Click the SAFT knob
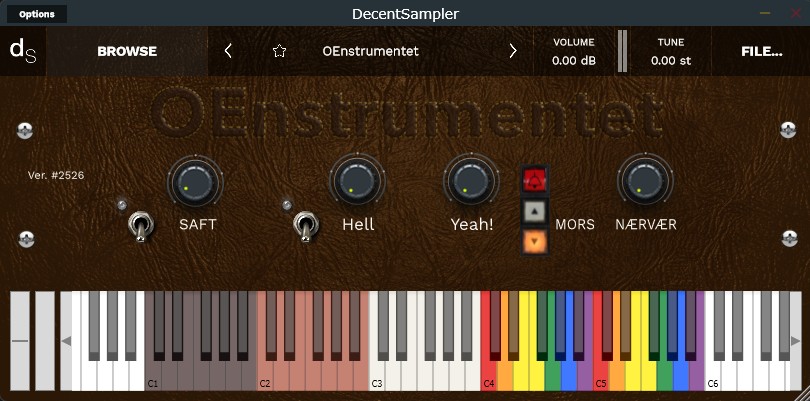 pyautogui.click(x=197, y=180)
